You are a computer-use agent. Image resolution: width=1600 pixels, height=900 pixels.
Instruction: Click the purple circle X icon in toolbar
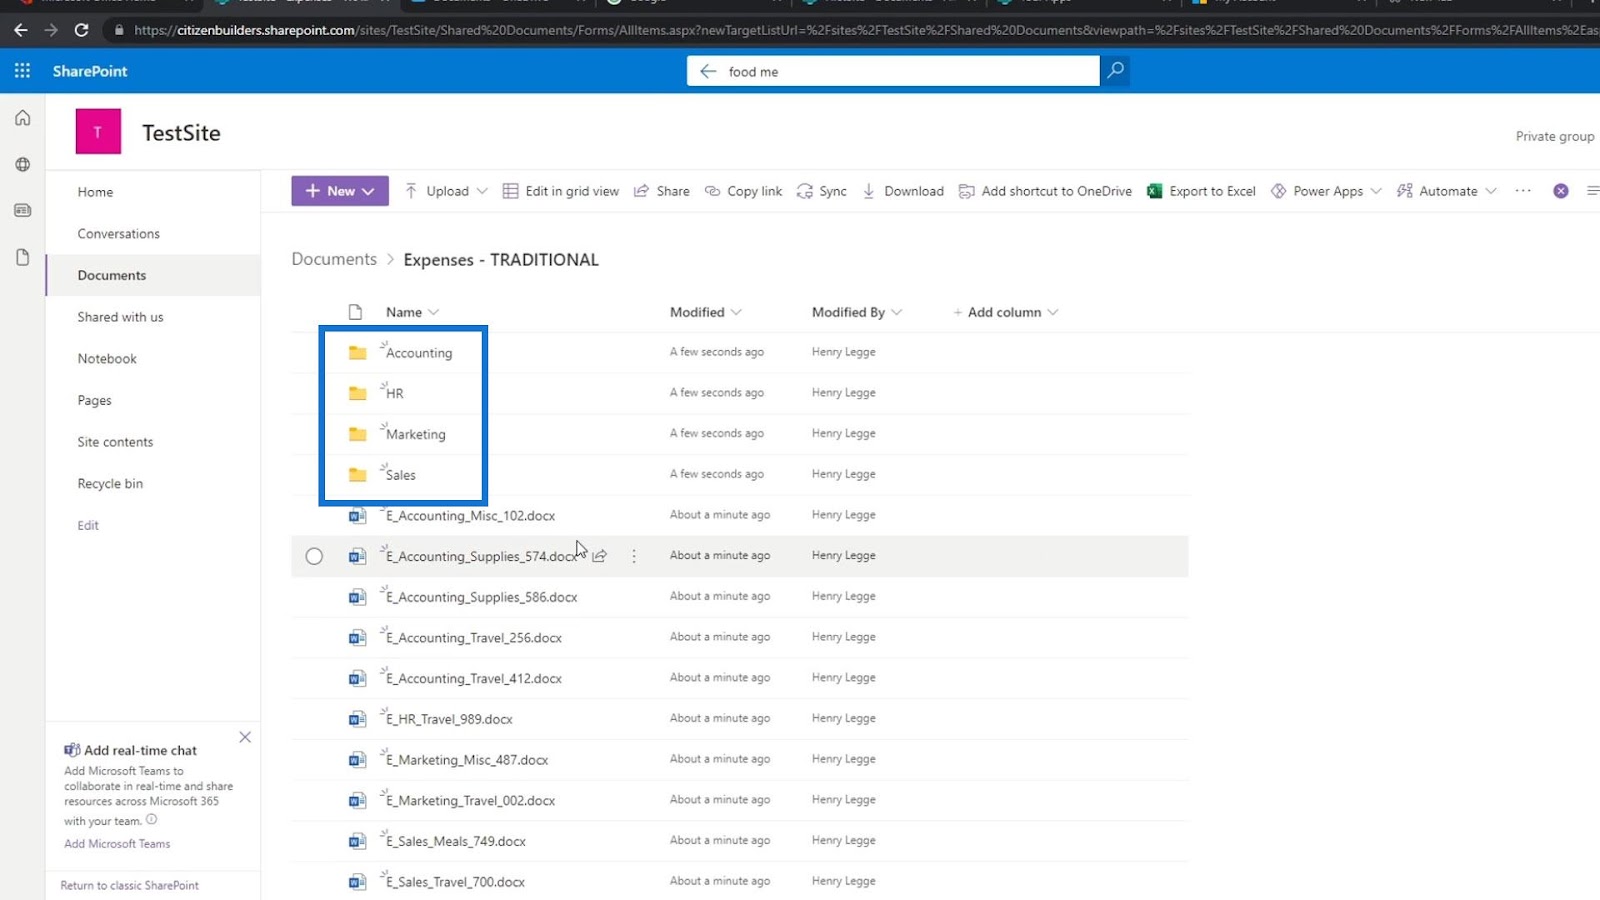(1561, 191)
